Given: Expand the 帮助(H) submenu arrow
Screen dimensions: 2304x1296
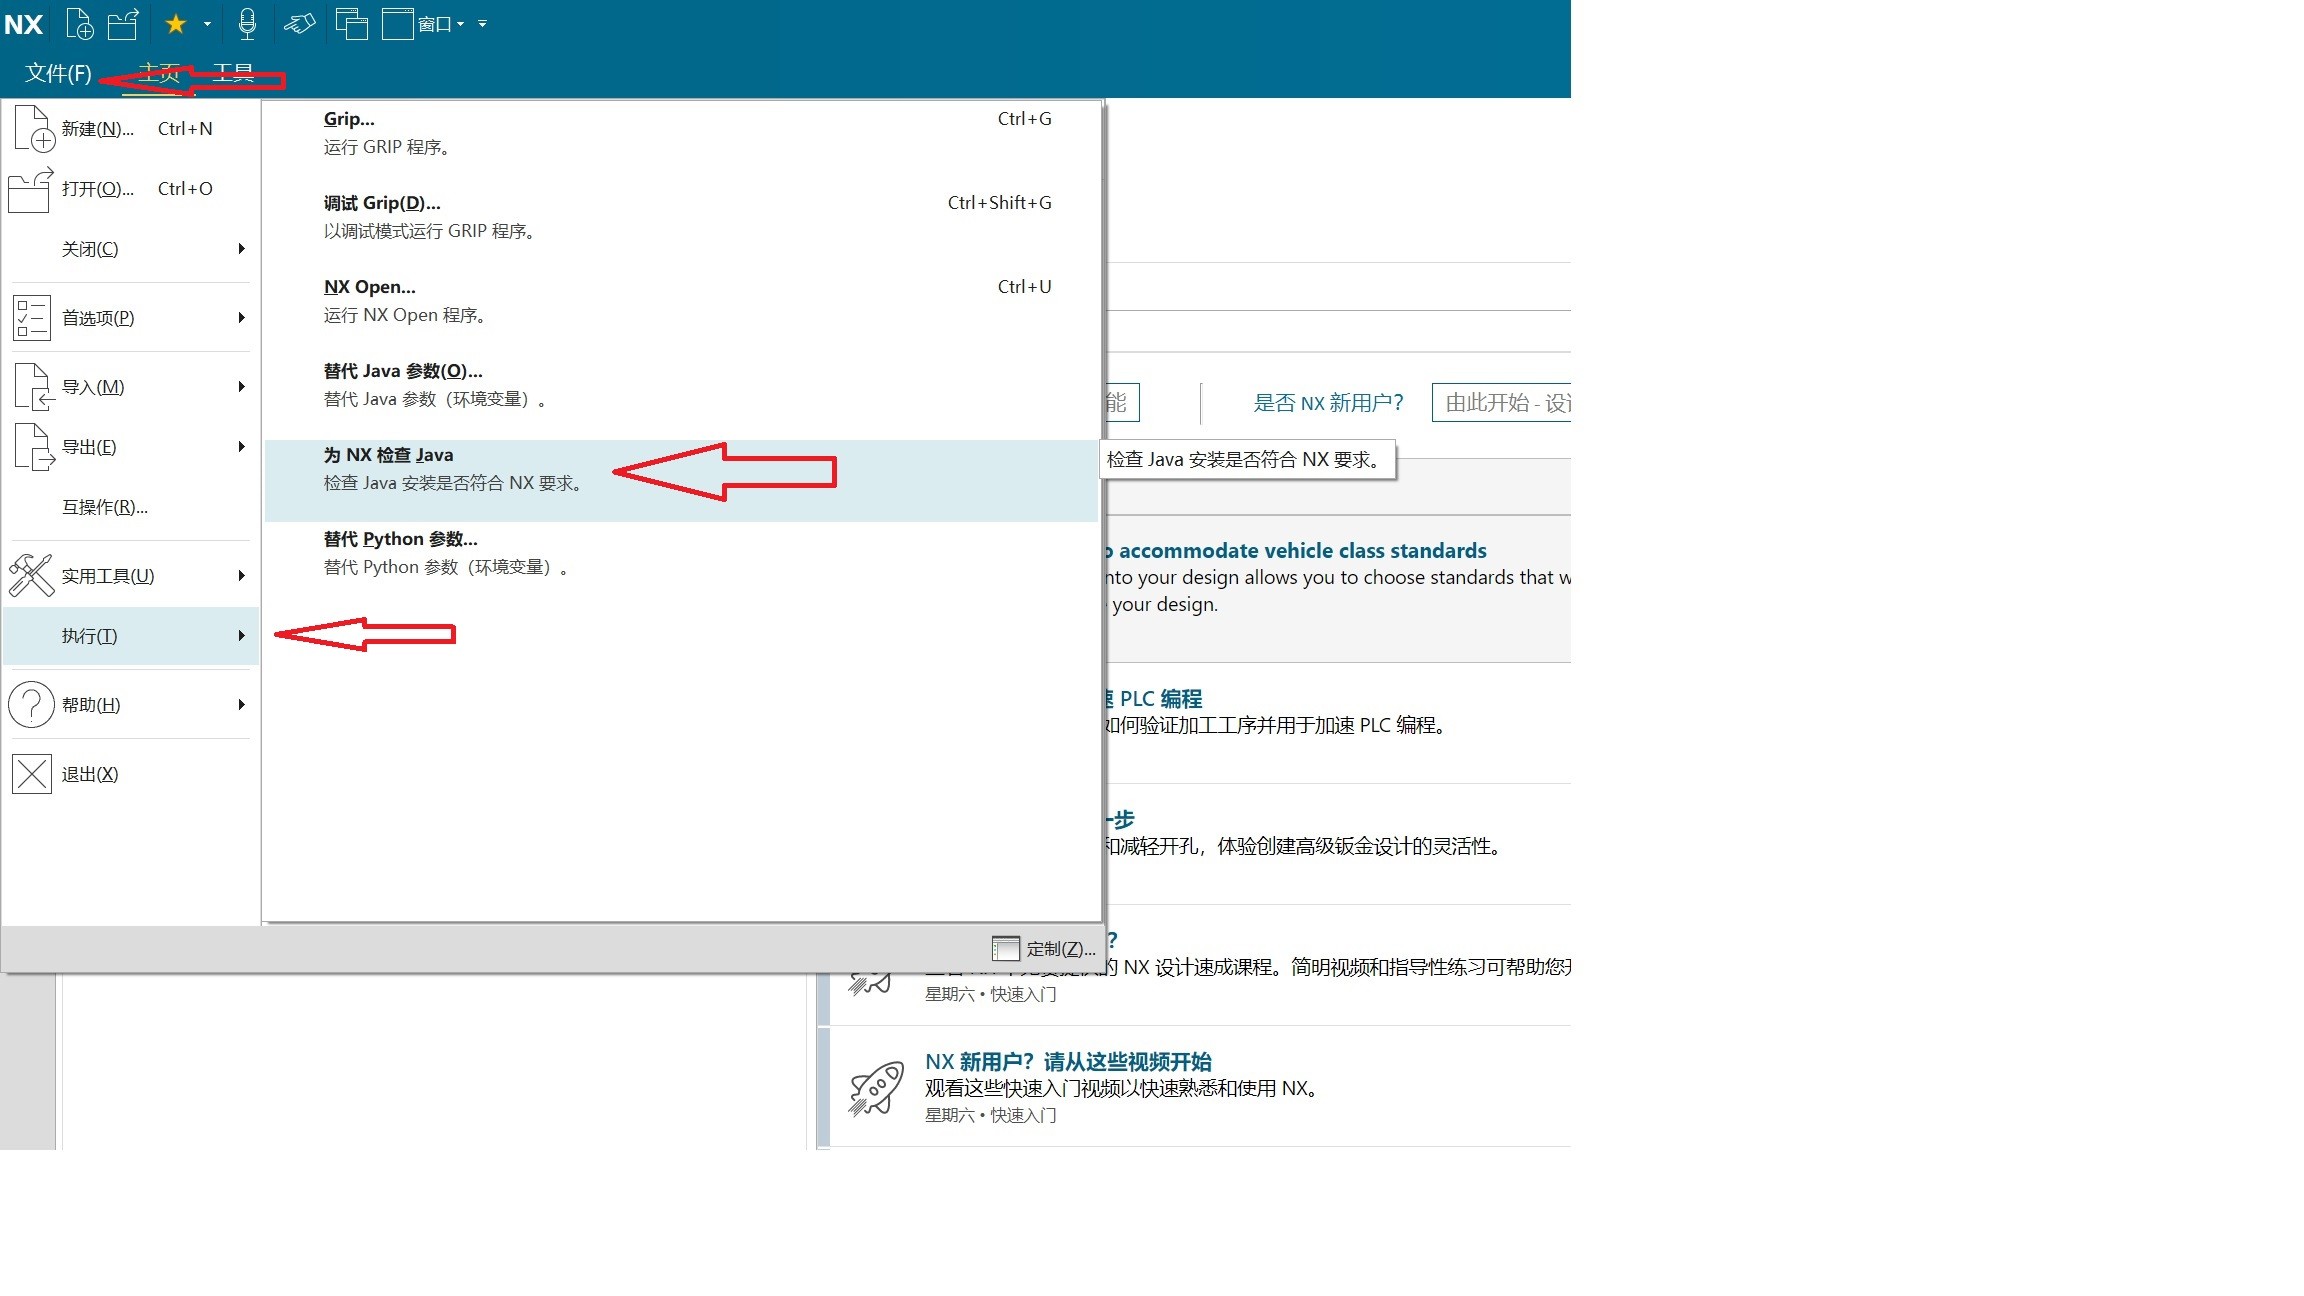Looking at the screenshot, I should (x=241, y=705).
